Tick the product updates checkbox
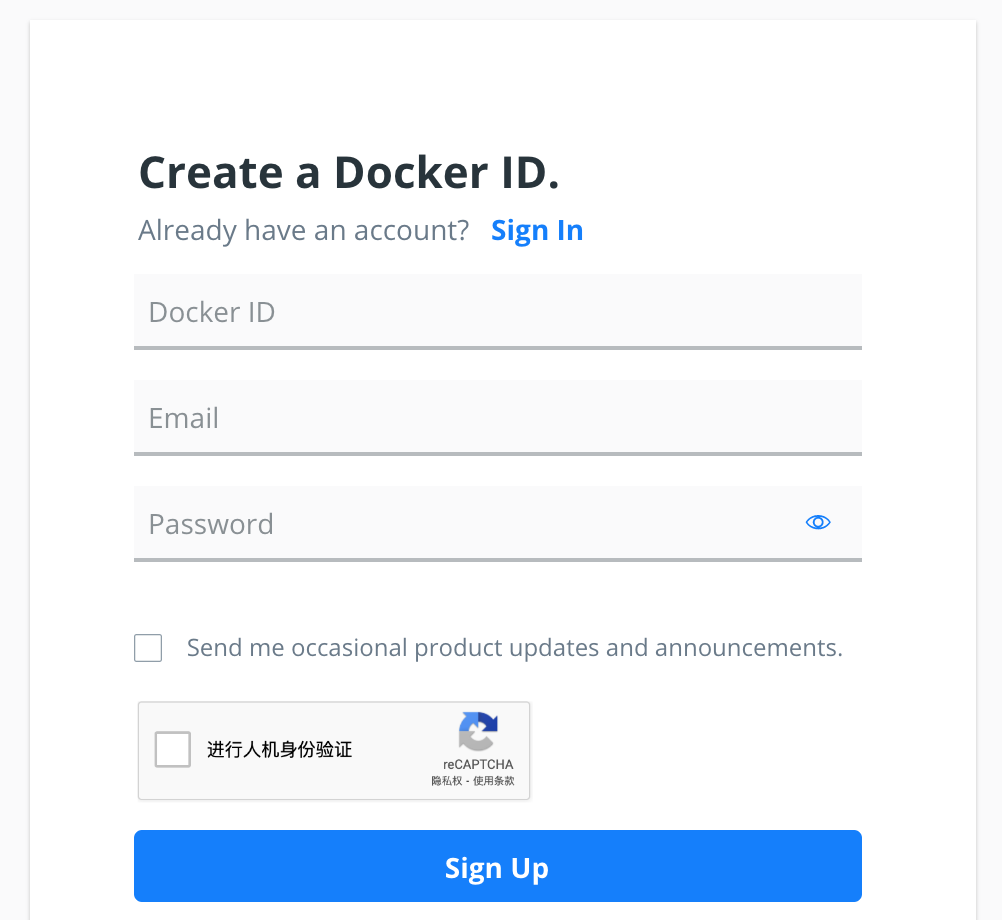1002x920 pixels. point(148,648)
